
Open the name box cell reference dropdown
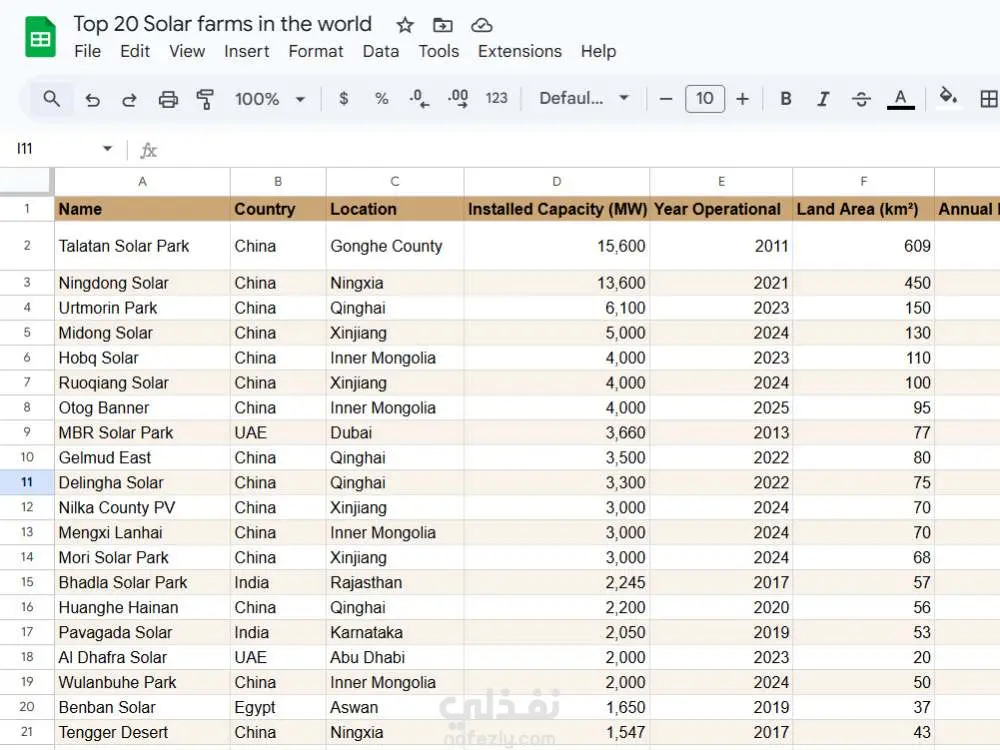click(107, 149)
